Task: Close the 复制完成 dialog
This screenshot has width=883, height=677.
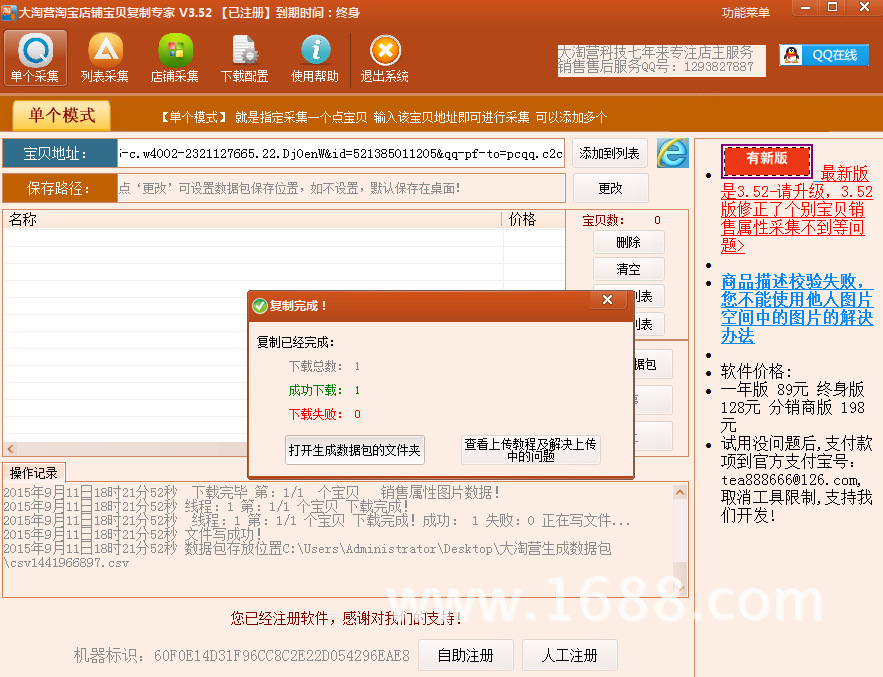Action: pyautogui.click(x=608, y=300)
